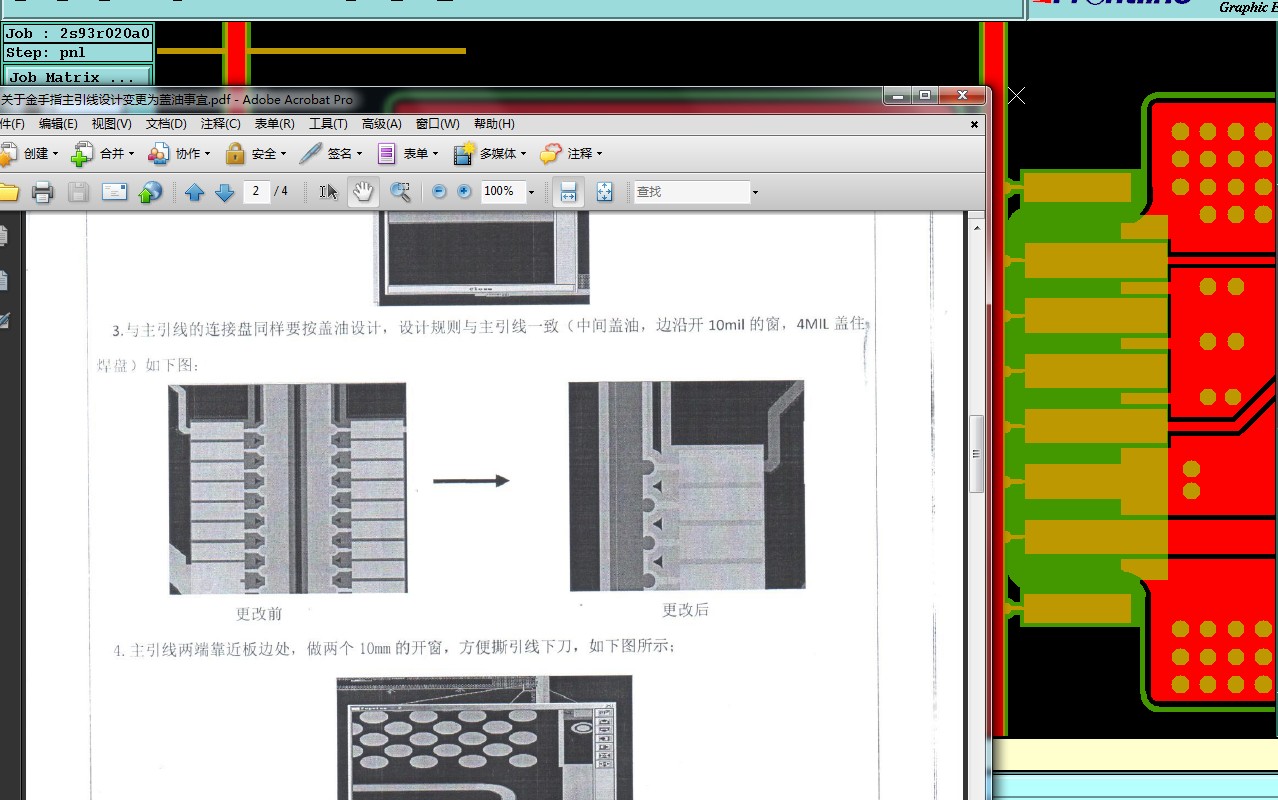Image resolution: width=1278 pixels, height=800 pixels.
Task: Open the 帮助(H) menu
Action: (494, 124)
